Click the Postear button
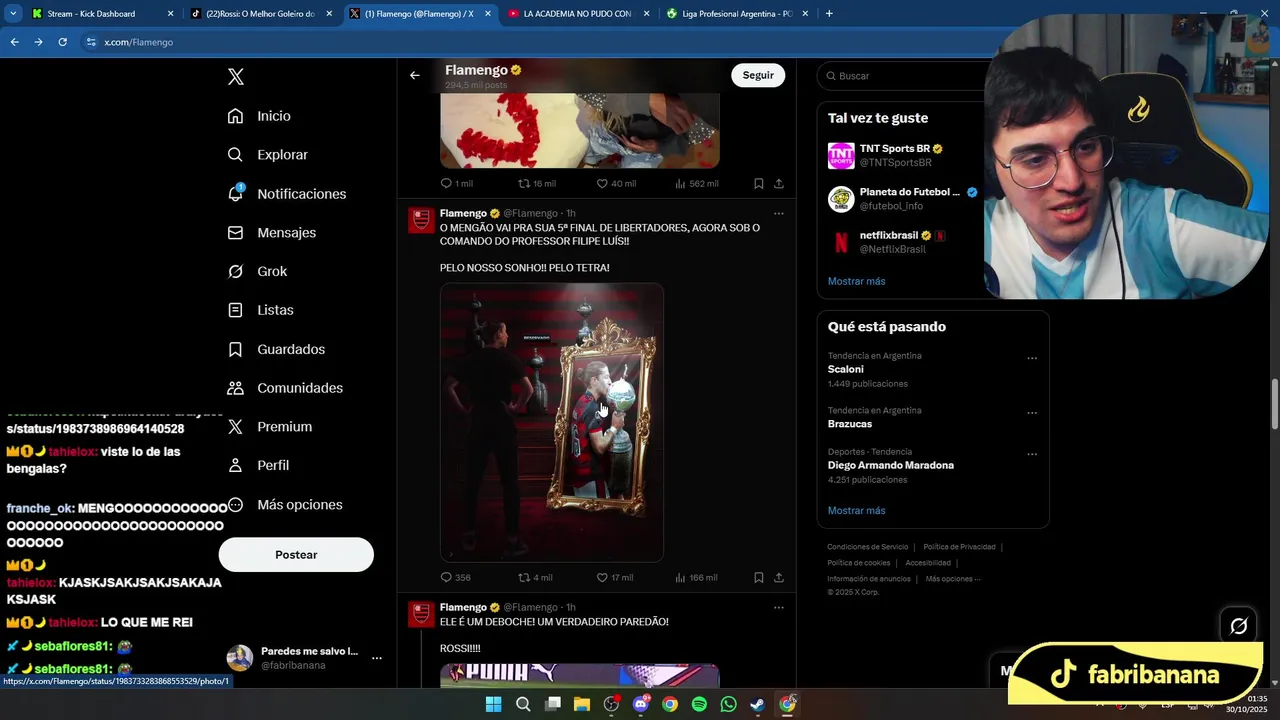The height and width of the screenshot is (720, 1280). click(296, 555)
